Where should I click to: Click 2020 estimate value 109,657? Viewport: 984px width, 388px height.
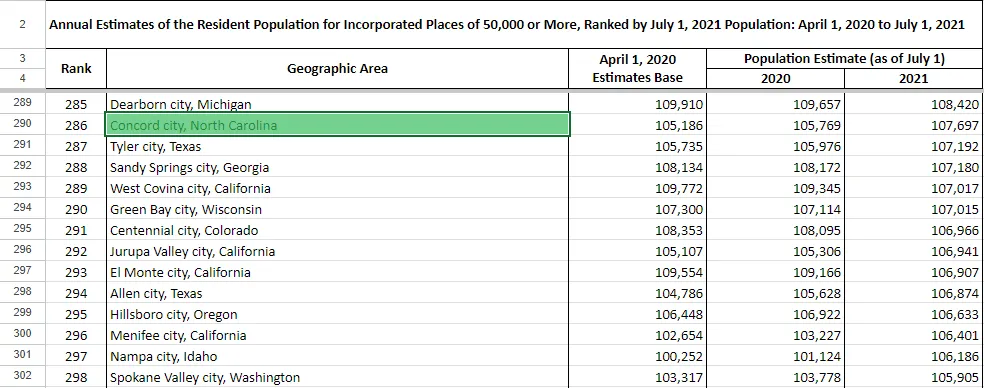point(776,104)
